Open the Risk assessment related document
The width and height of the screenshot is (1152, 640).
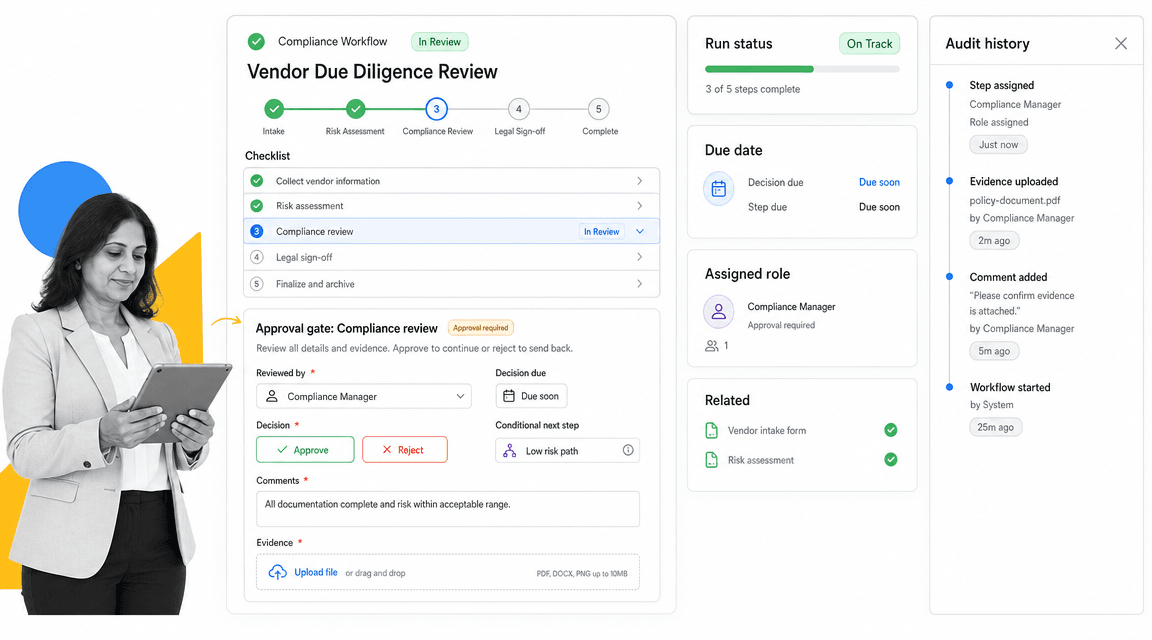pos(761,460)
